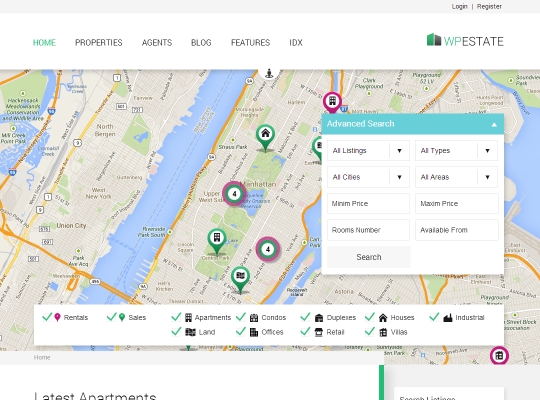Uncheck the Condos filter
This screenshot has width=540, height=400.
(241, 317)
